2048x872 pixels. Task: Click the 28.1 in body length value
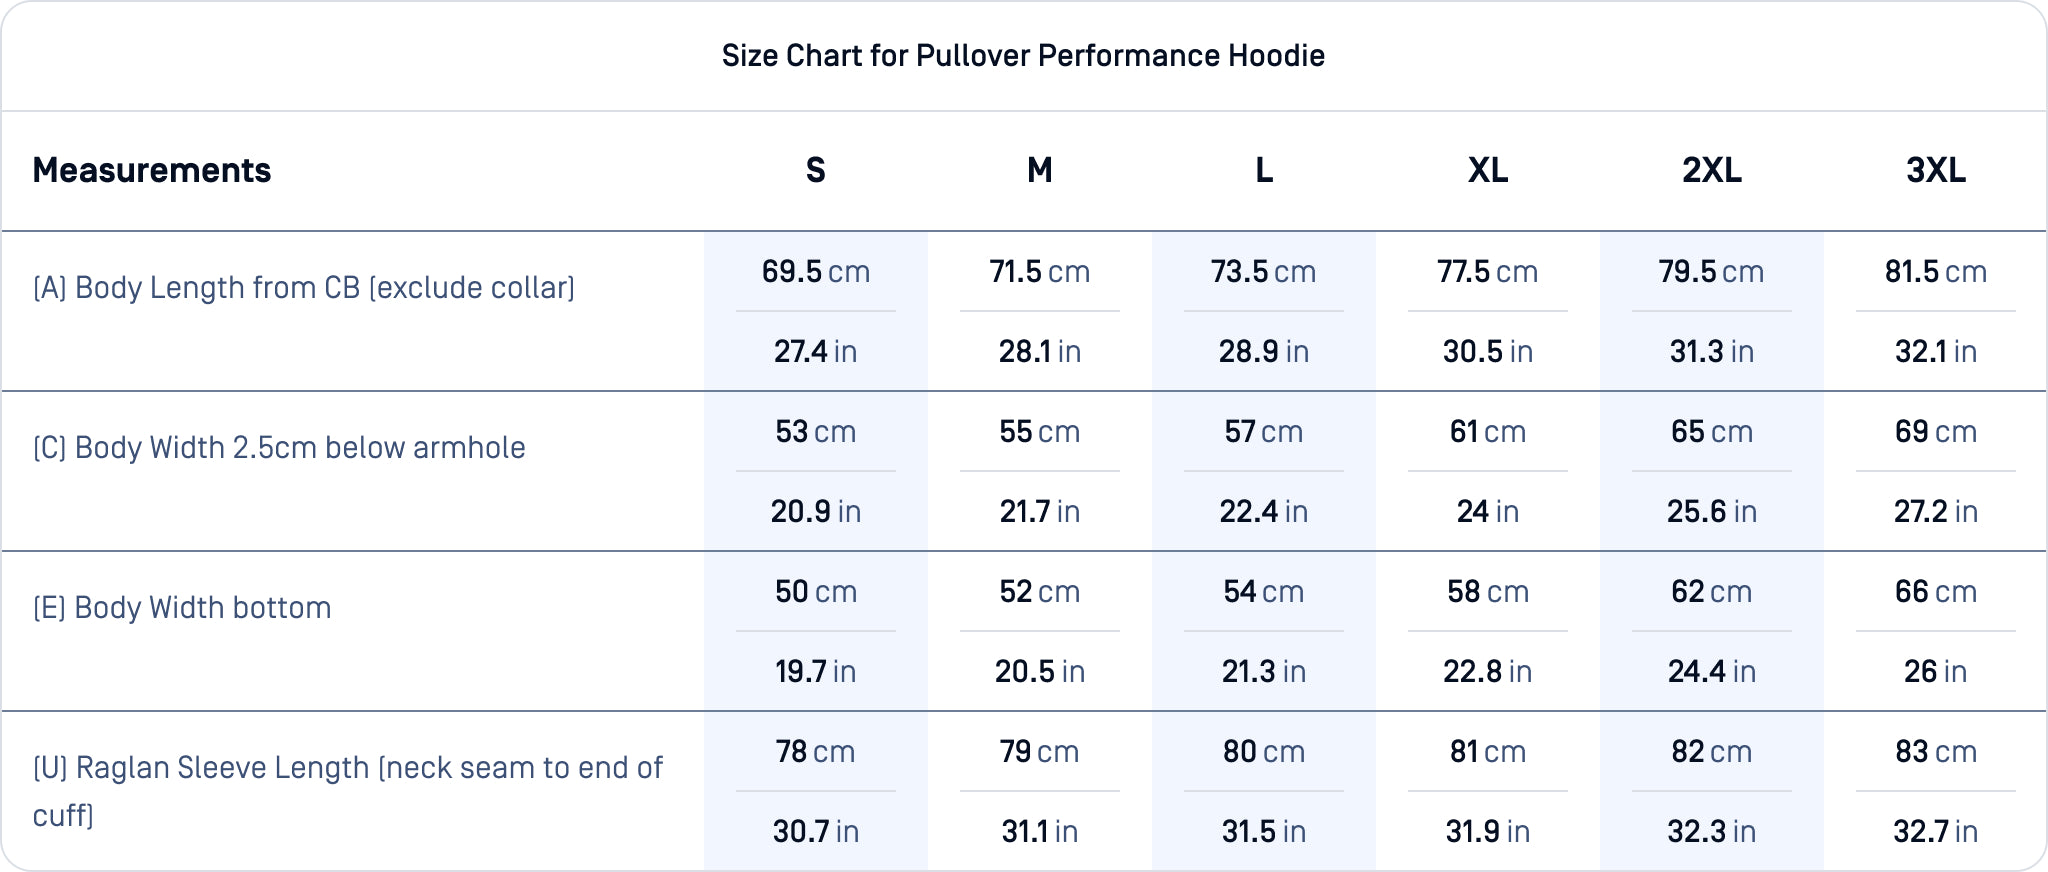click(x=1040, y=352)
